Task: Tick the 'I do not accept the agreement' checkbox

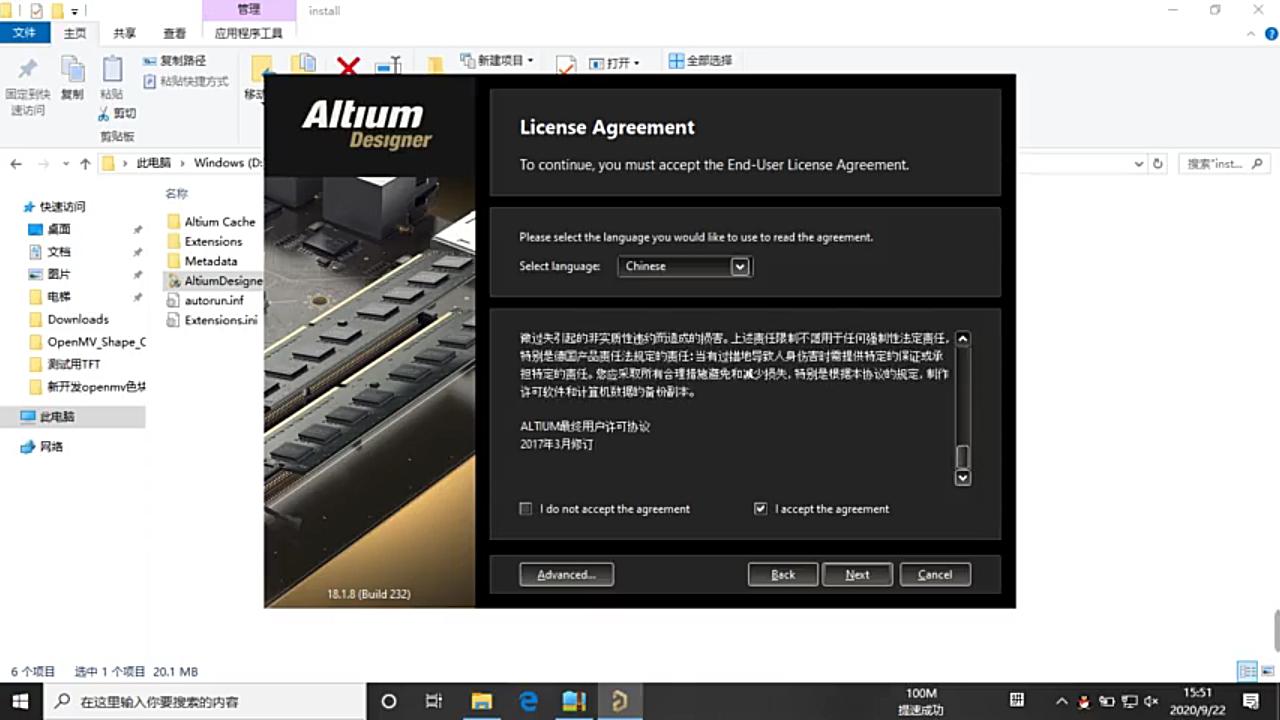Action: pyautogui.click(x=526, y=509)
